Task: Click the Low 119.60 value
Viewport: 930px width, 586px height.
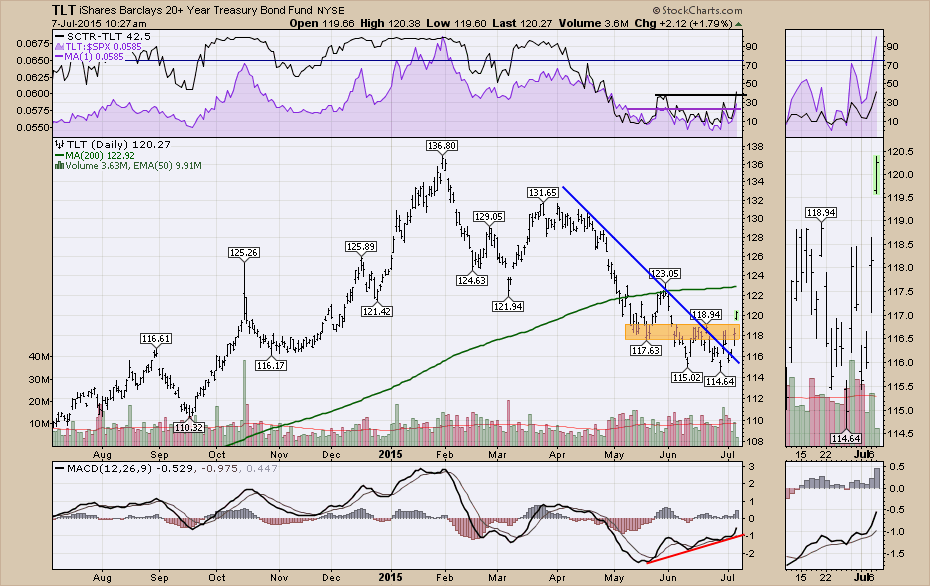Action: (456, 24)
